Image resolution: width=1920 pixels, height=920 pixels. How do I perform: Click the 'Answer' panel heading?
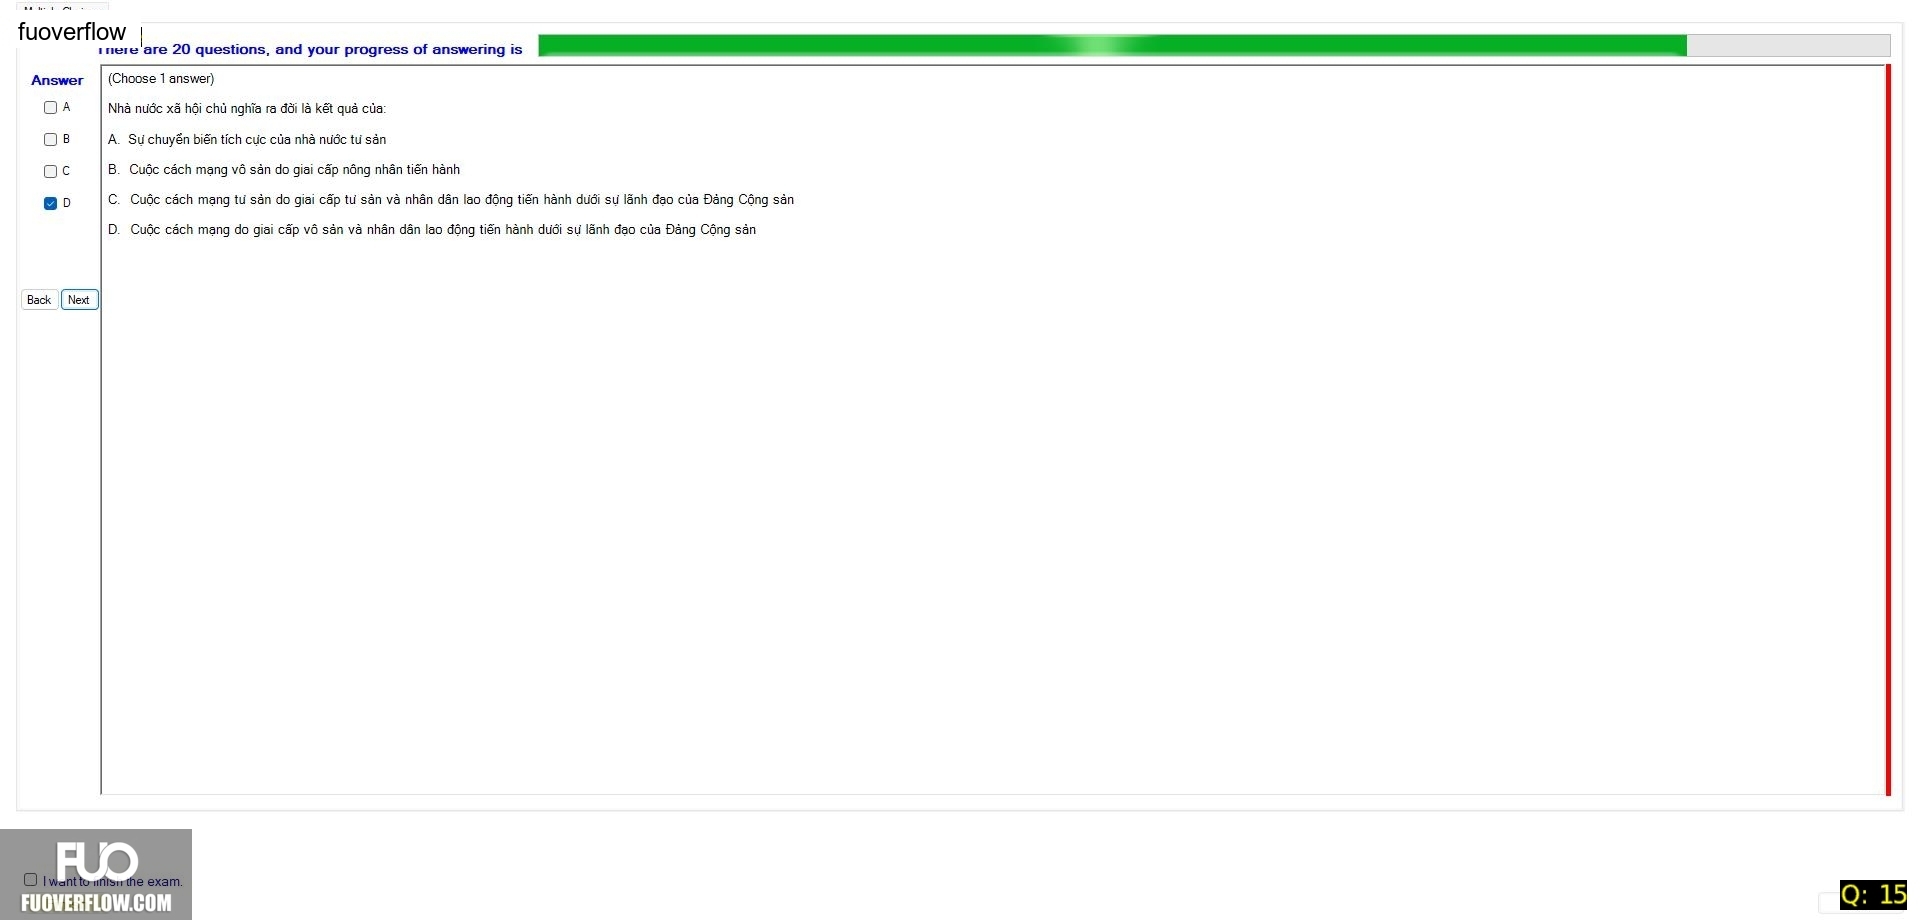57,80
